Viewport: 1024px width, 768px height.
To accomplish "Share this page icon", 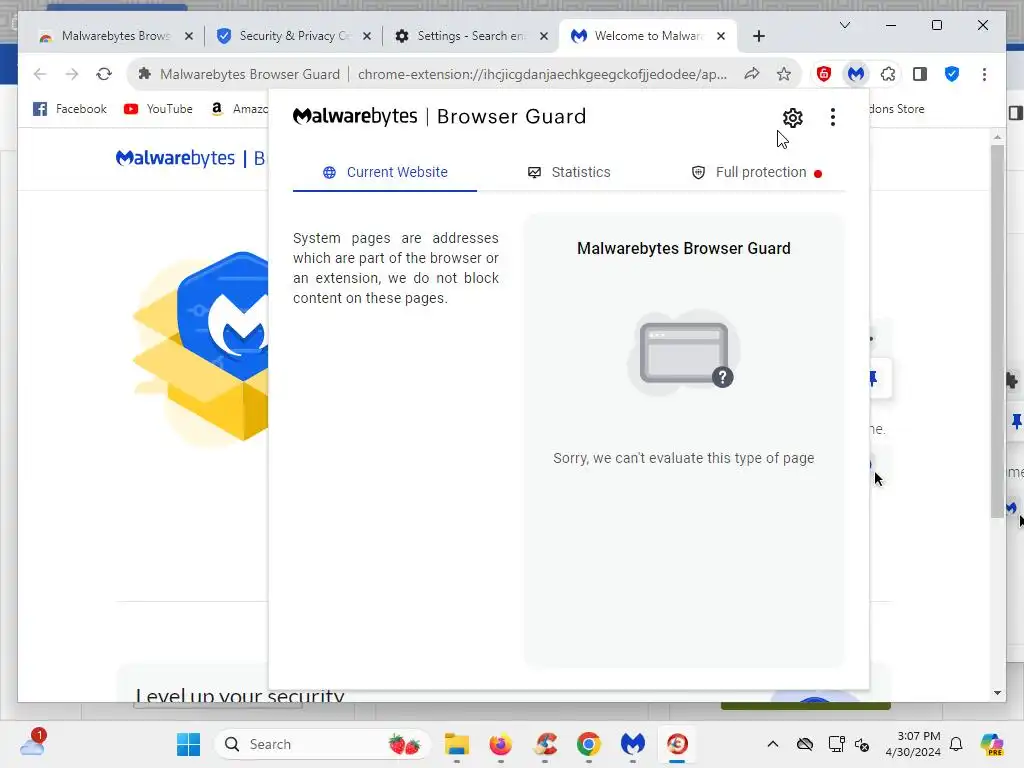I will [x=752, y=74].
